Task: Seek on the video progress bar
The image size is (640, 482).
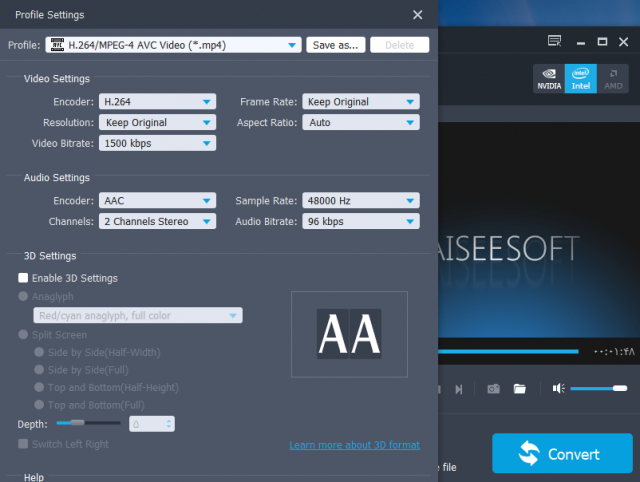Action: (509, 351)
